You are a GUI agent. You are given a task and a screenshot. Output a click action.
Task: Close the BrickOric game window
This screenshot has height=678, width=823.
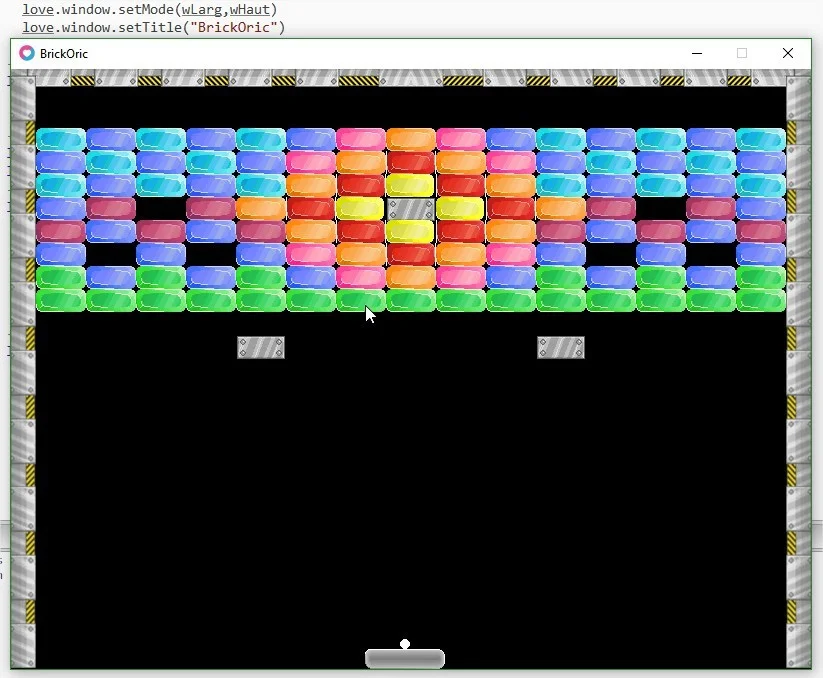[x=787, y=53]
